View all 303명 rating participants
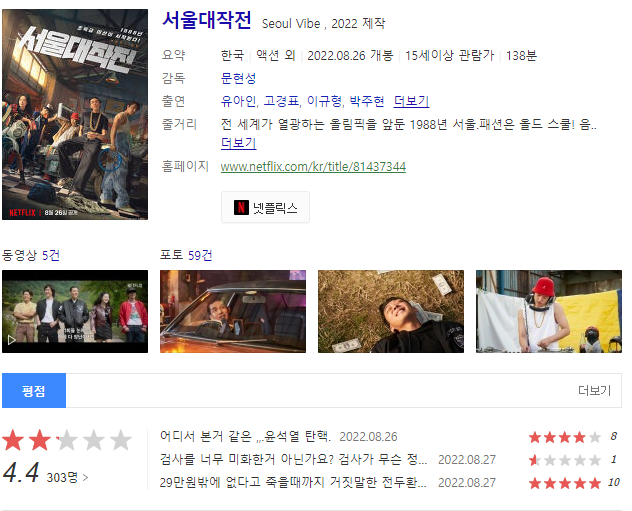Viewport: 632px width, 511px height. tap(67, 478)
